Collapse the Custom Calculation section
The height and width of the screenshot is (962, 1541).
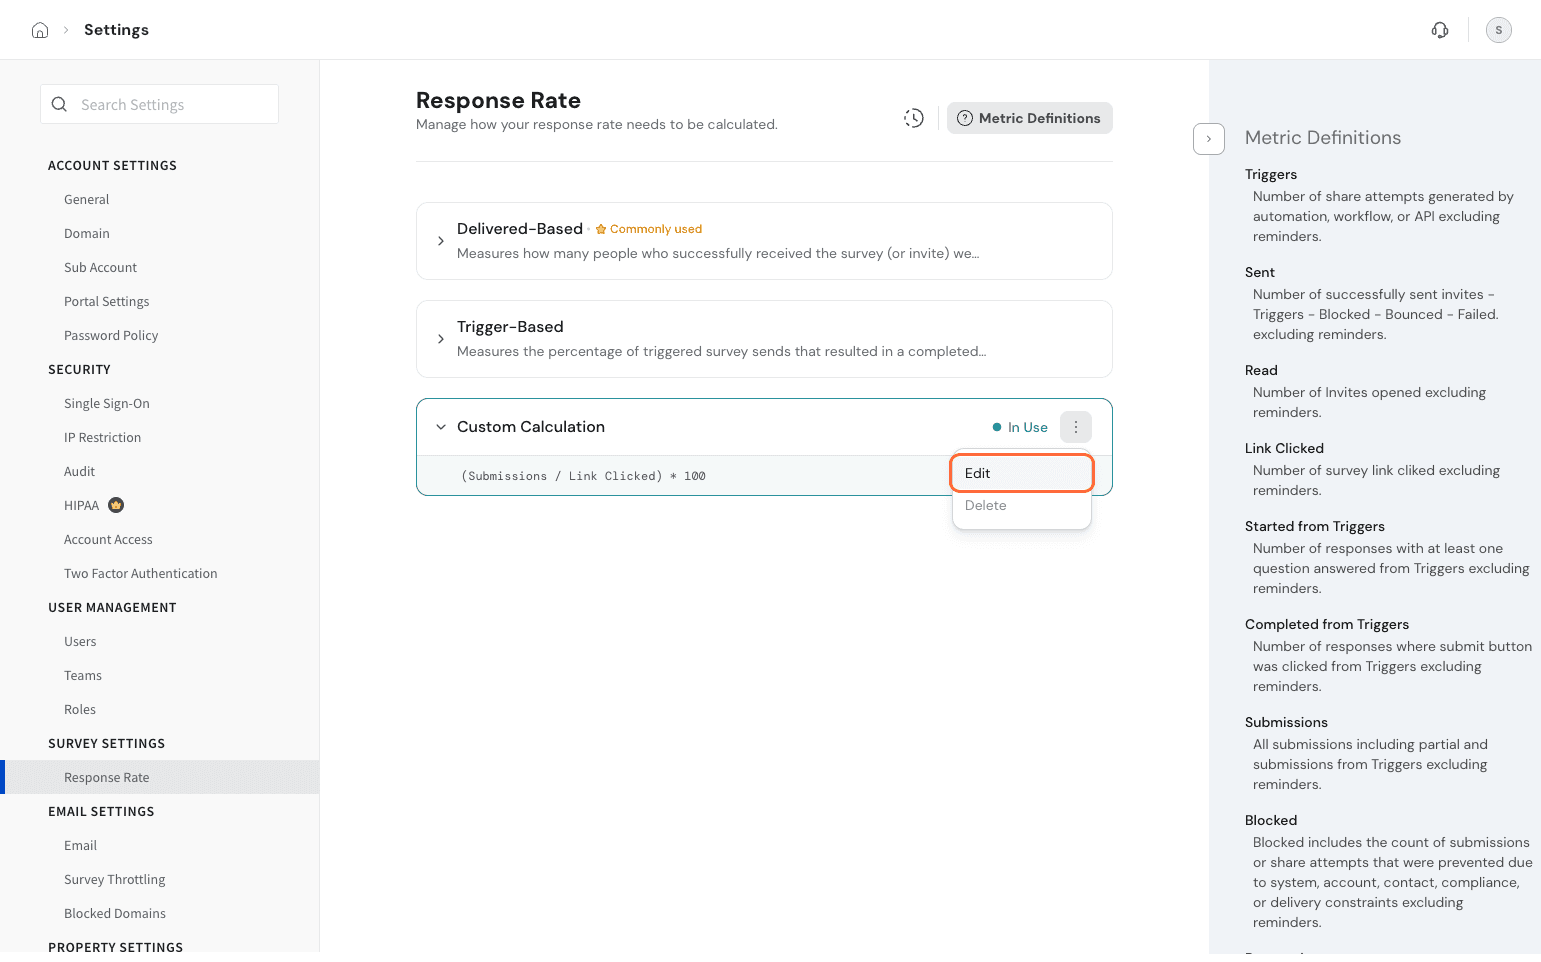[441, 427]
